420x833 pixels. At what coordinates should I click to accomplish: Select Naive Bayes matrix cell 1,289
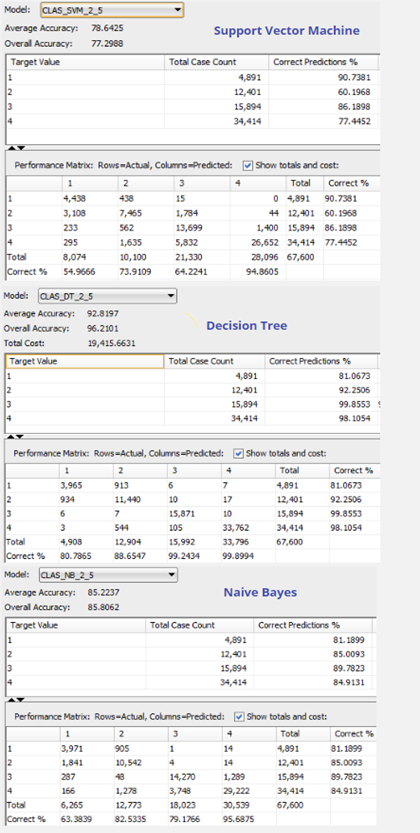click(234, 778)
